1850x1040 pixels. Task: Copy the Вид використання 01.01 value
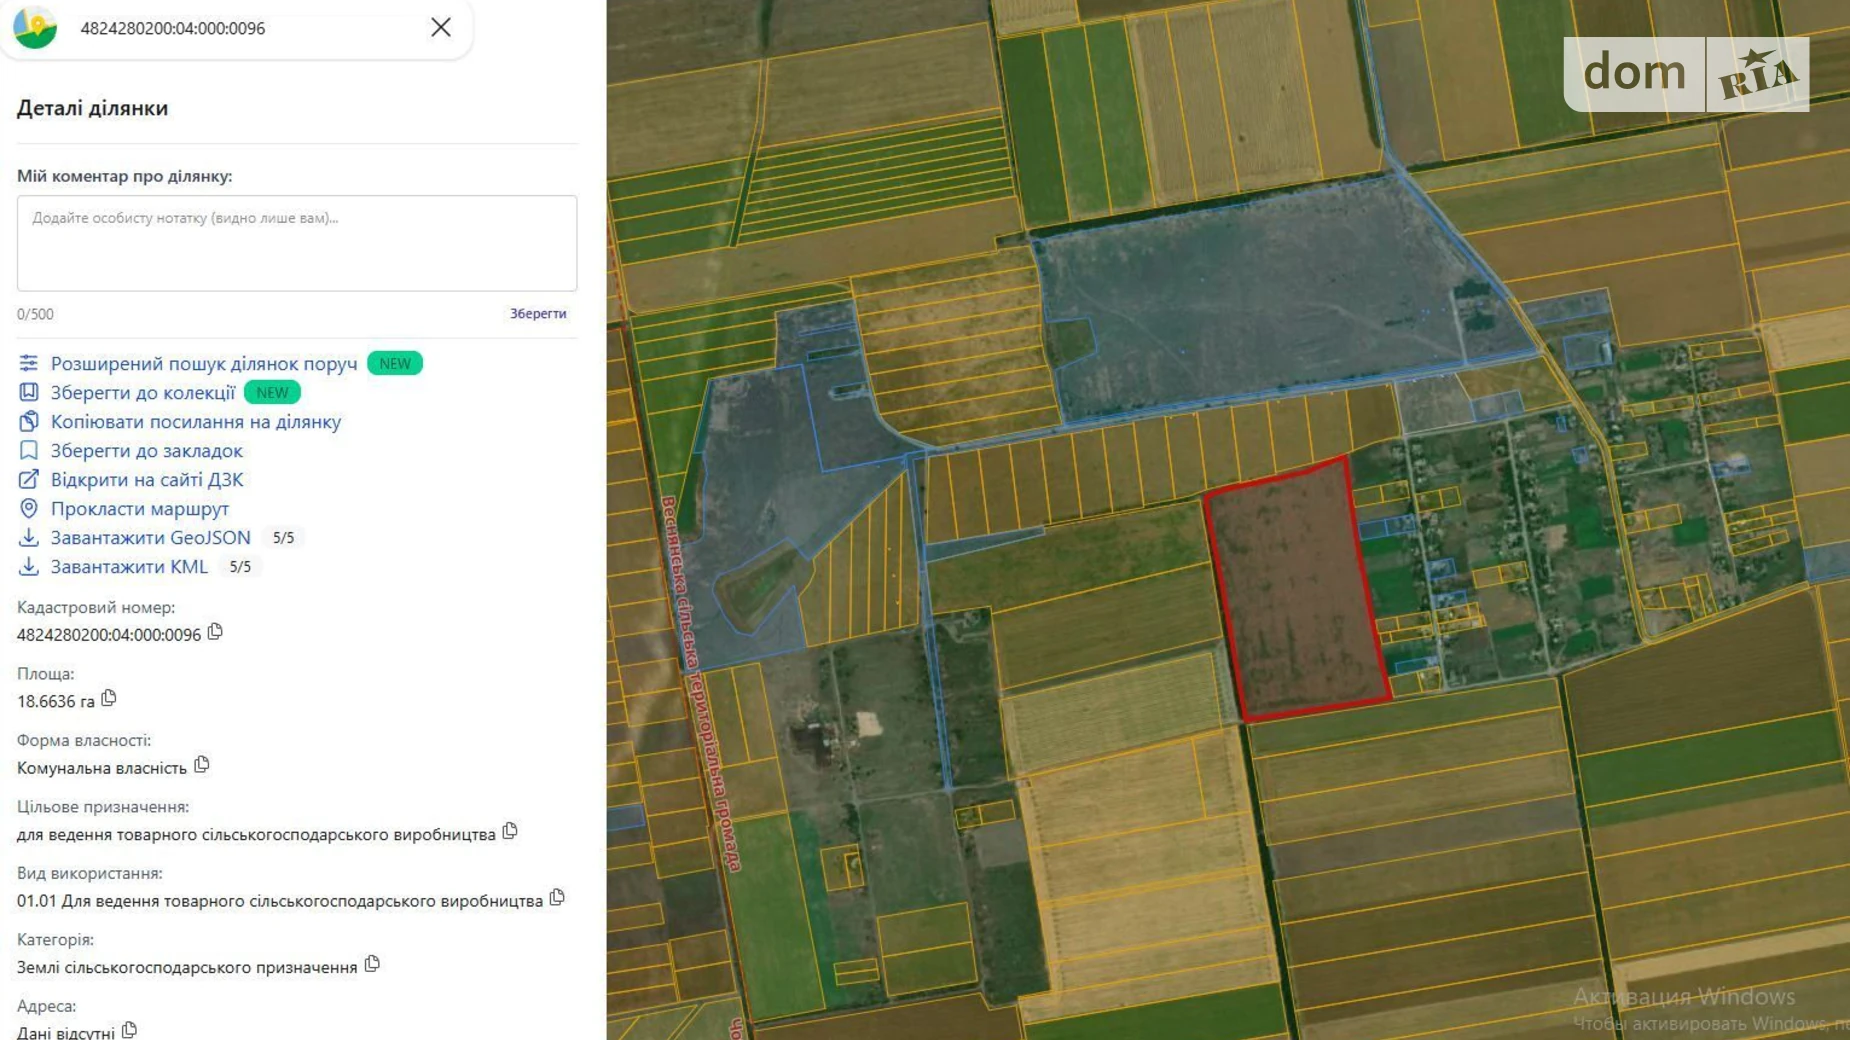click(557, 898)
